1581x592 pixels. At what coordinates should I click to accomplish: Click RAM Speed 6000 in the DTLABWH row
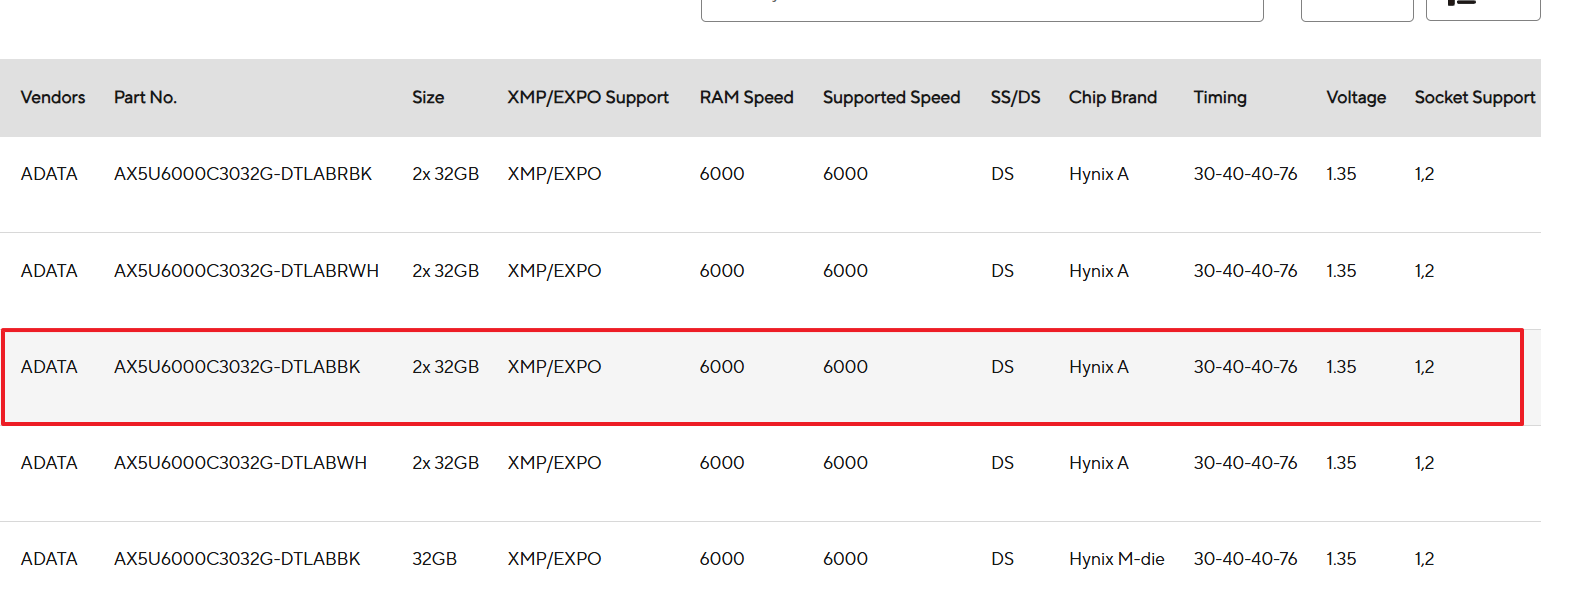tap(722, 463)
